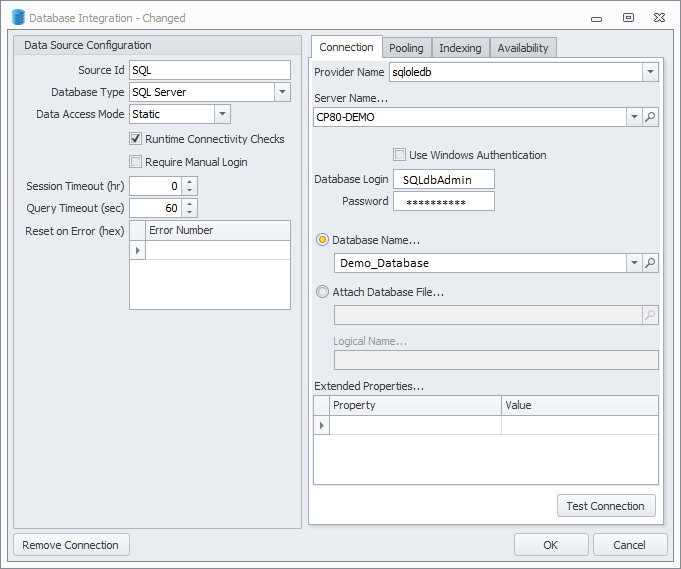
Task: Select the Error Number row indicator arrow
Action: [x=138, y=250]
